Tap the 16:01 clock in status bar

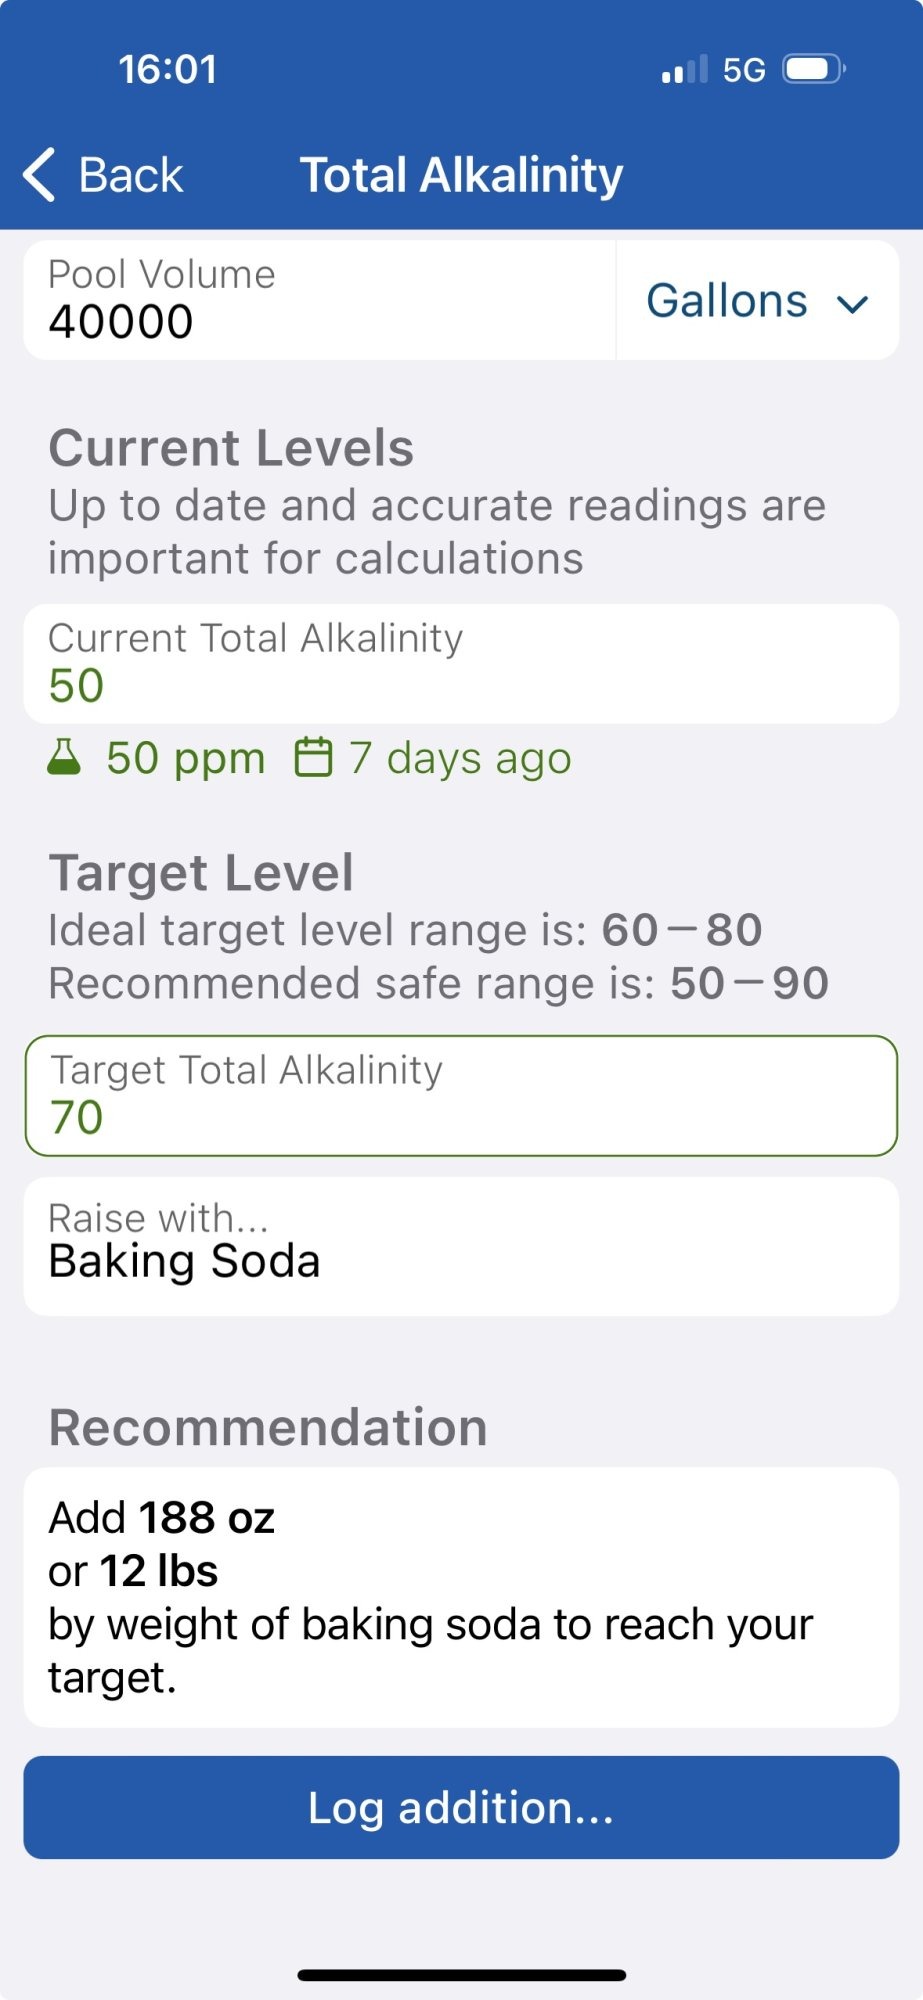167,69
